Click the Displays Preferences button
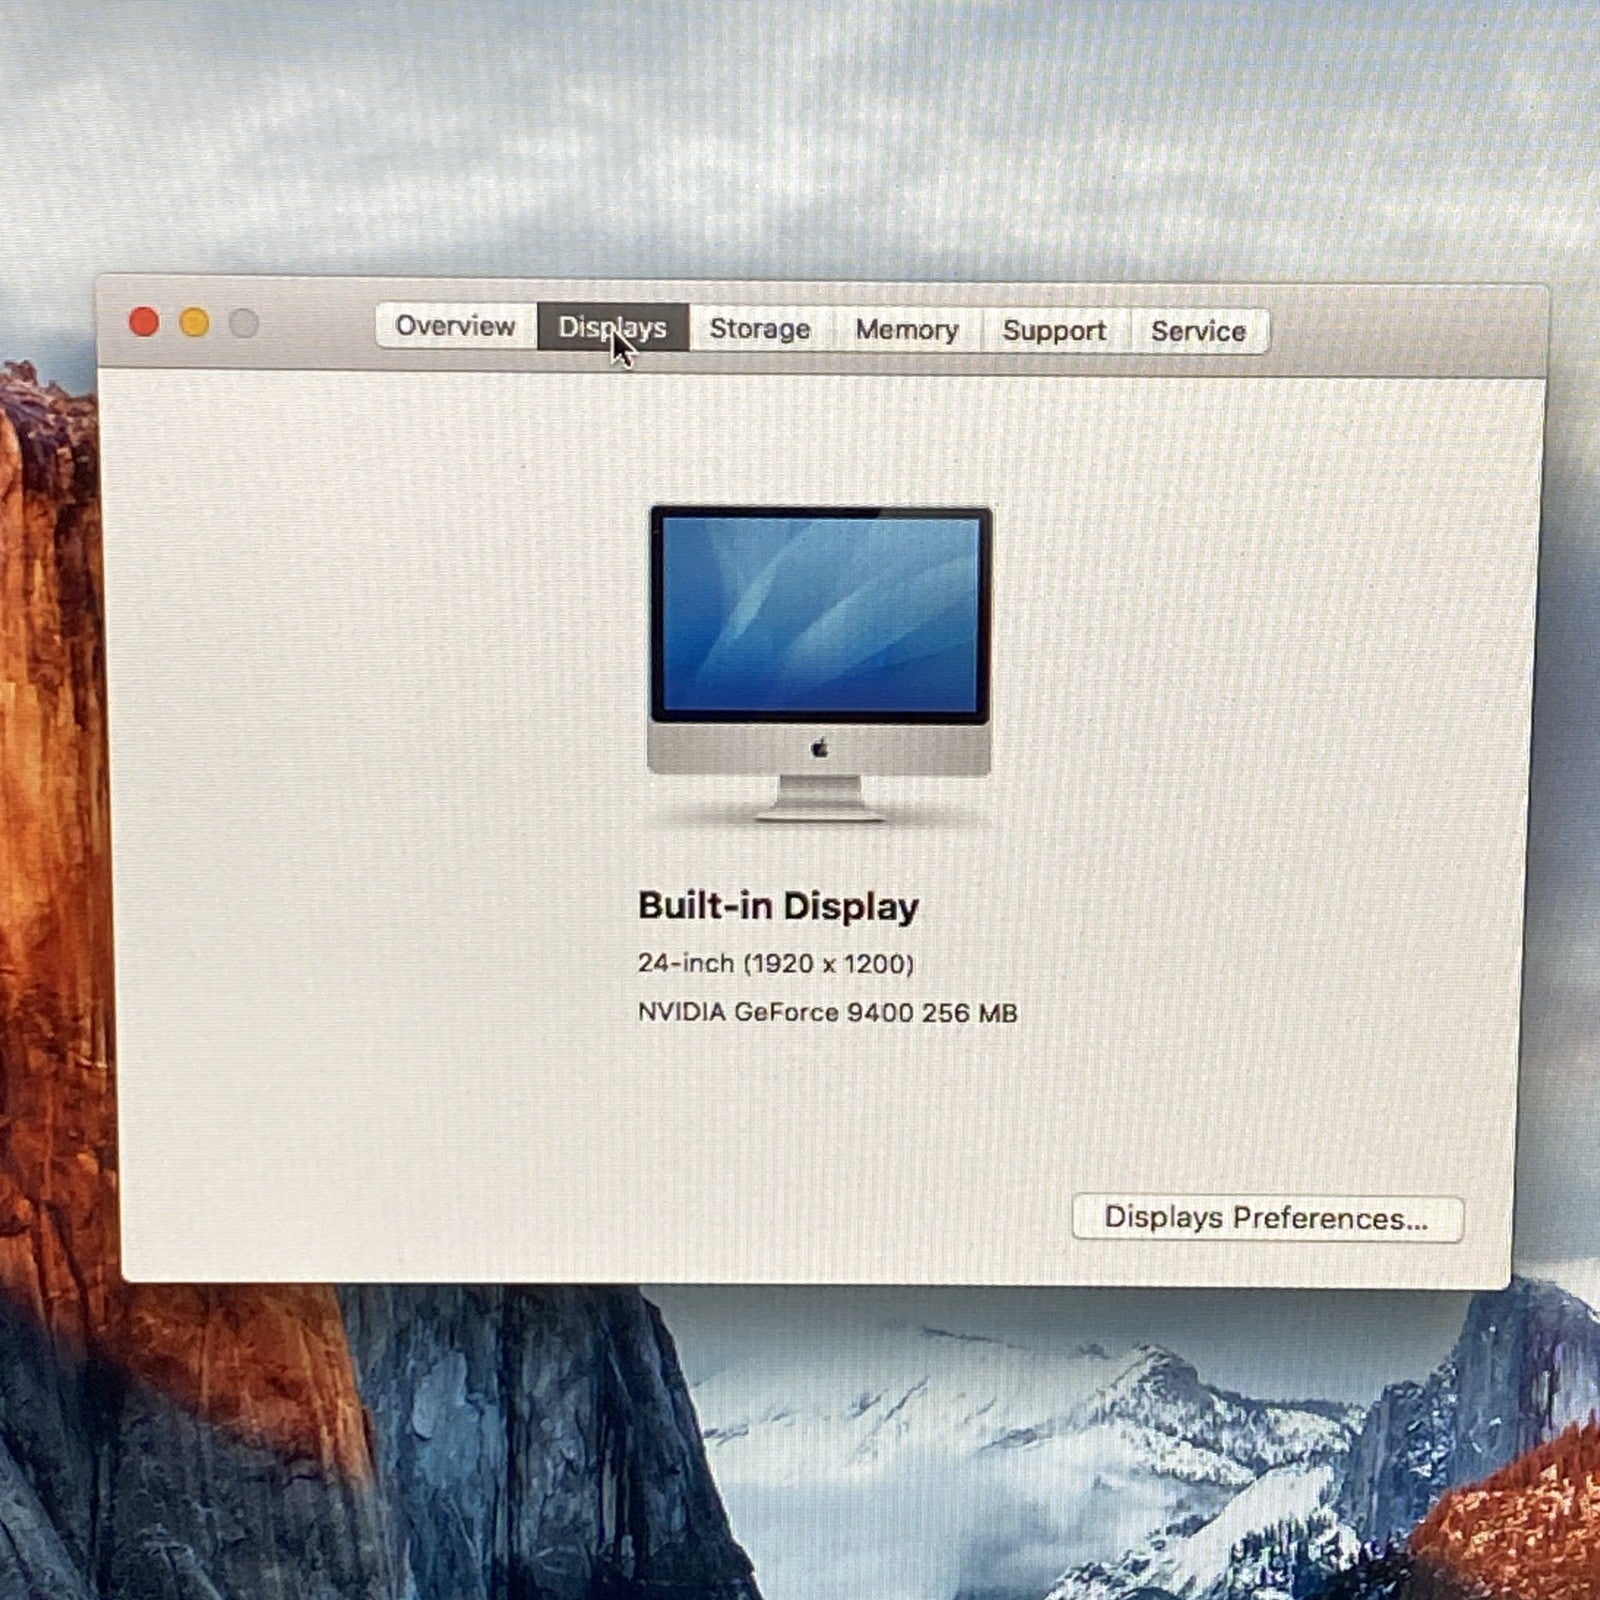 [1266, 1218]
